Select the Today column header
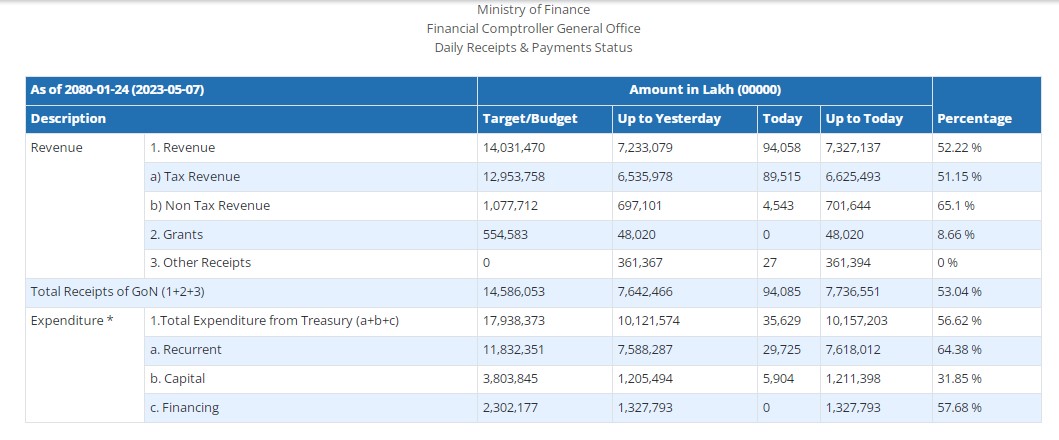 click(782, 118)
